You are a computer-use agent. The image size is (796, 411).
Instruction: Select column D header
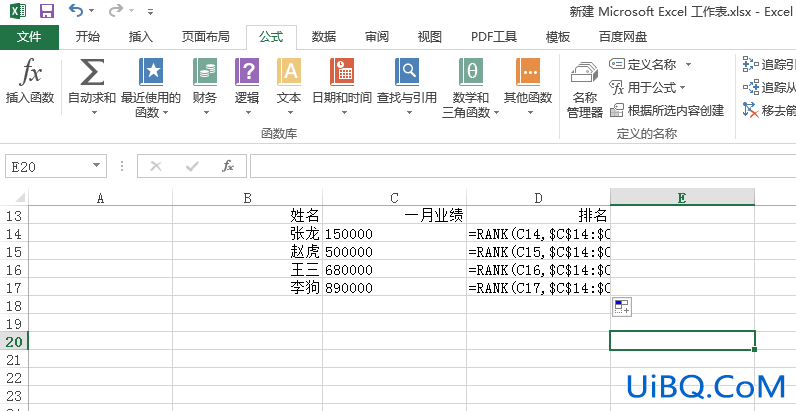(x=538, y=197)
